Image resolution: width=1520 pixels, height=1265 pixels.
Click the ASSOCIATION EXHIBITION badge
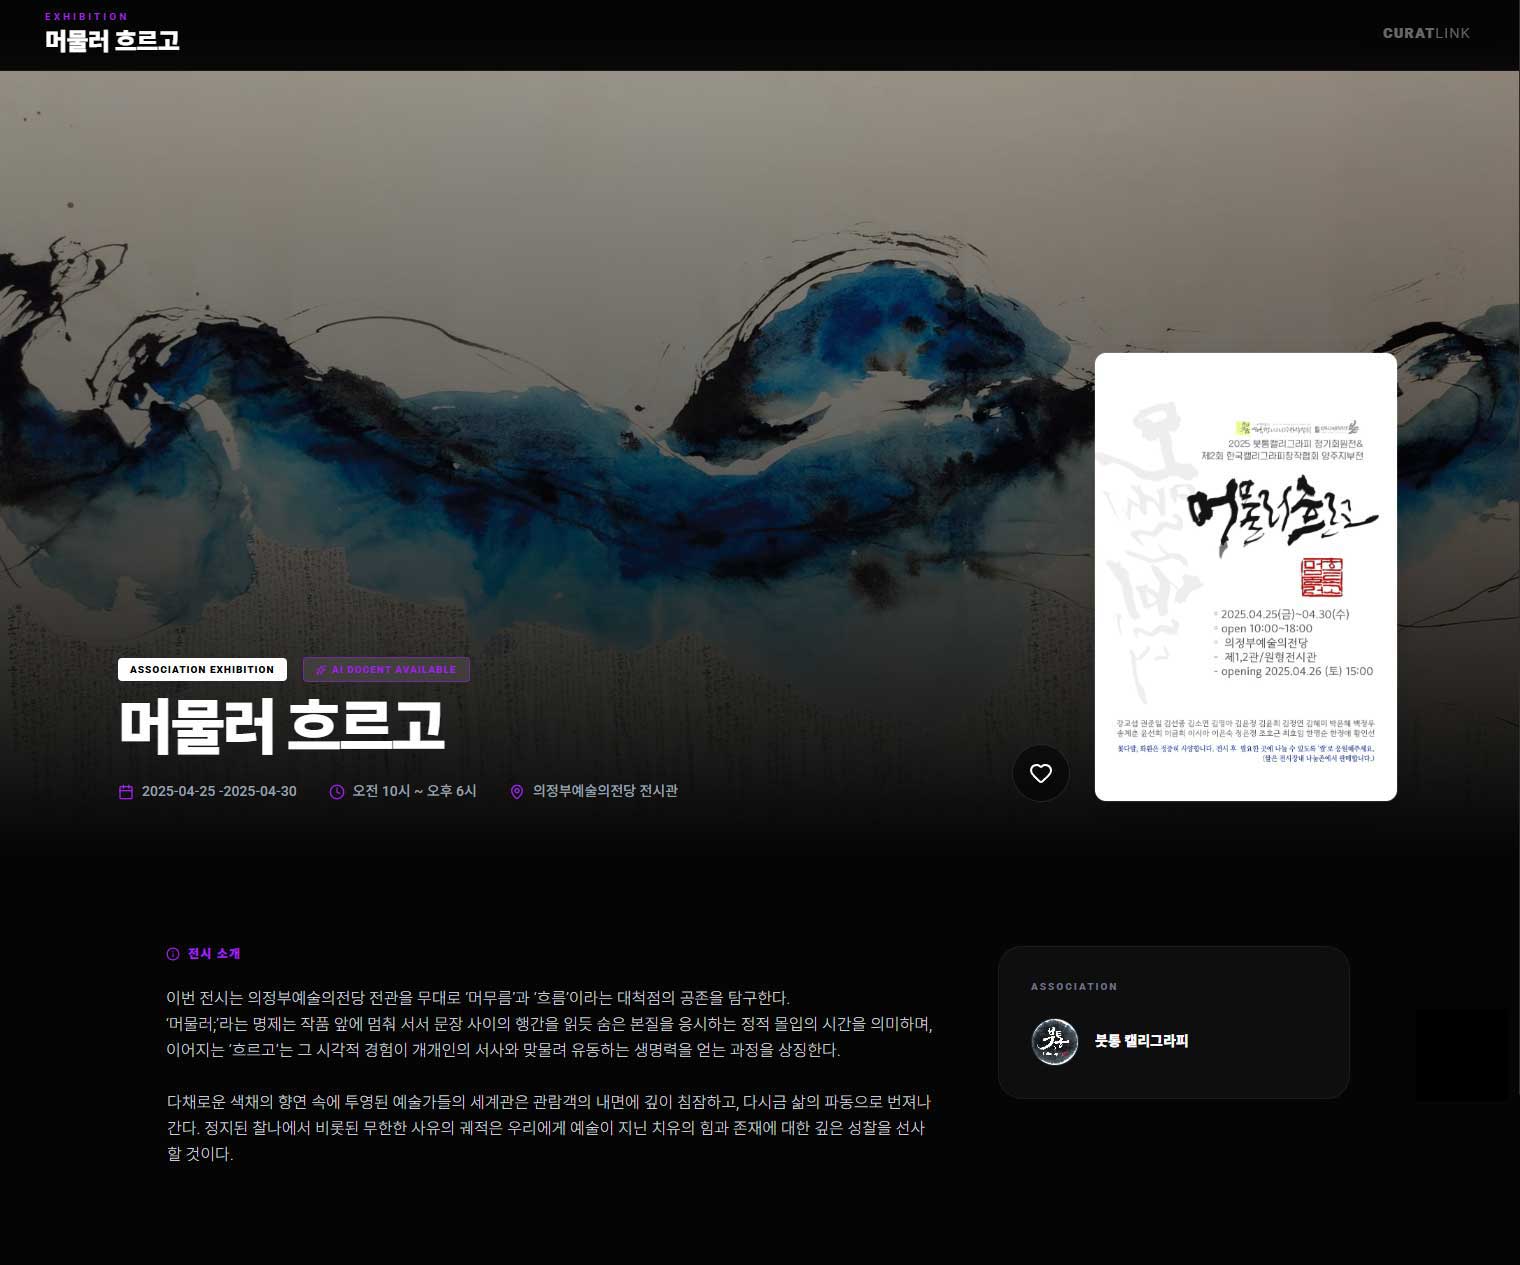pos(202,670)
